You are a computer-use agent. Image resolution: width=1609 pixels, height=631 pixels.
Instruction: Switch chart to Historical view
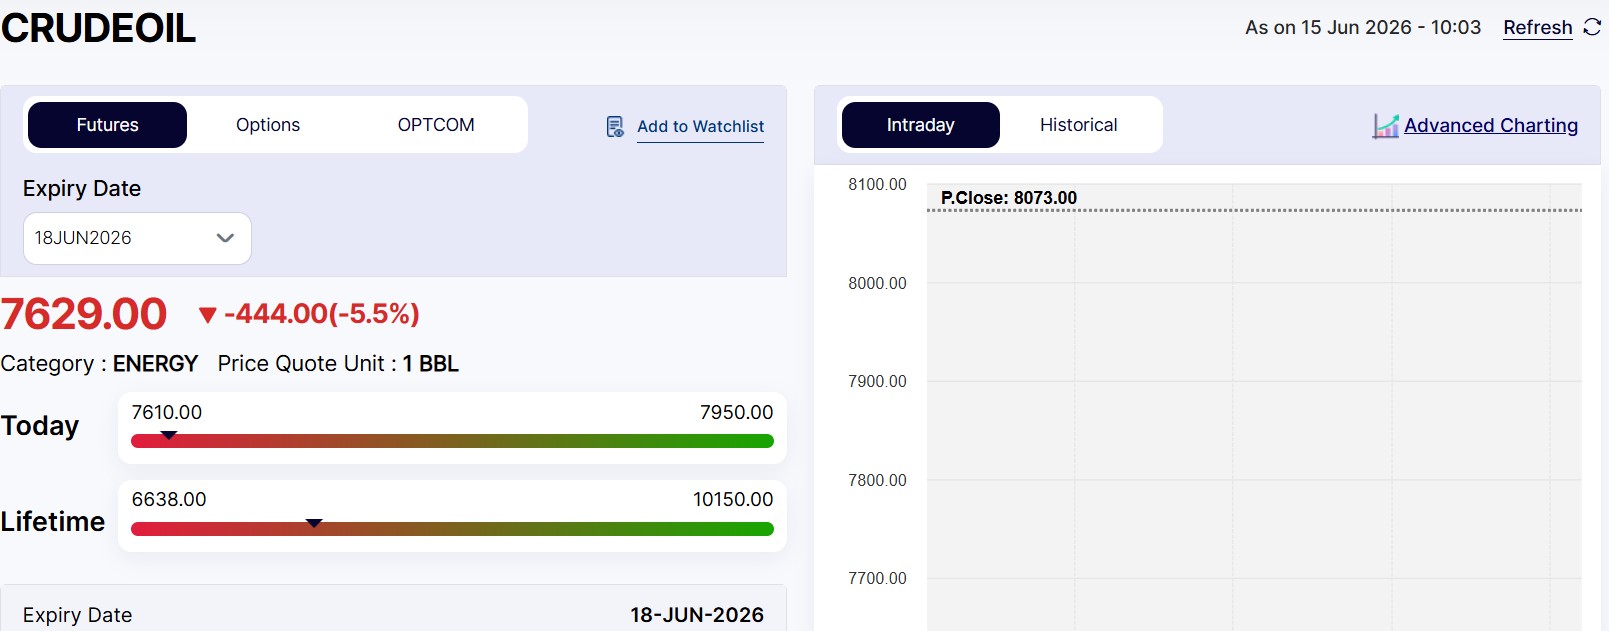1079,125
